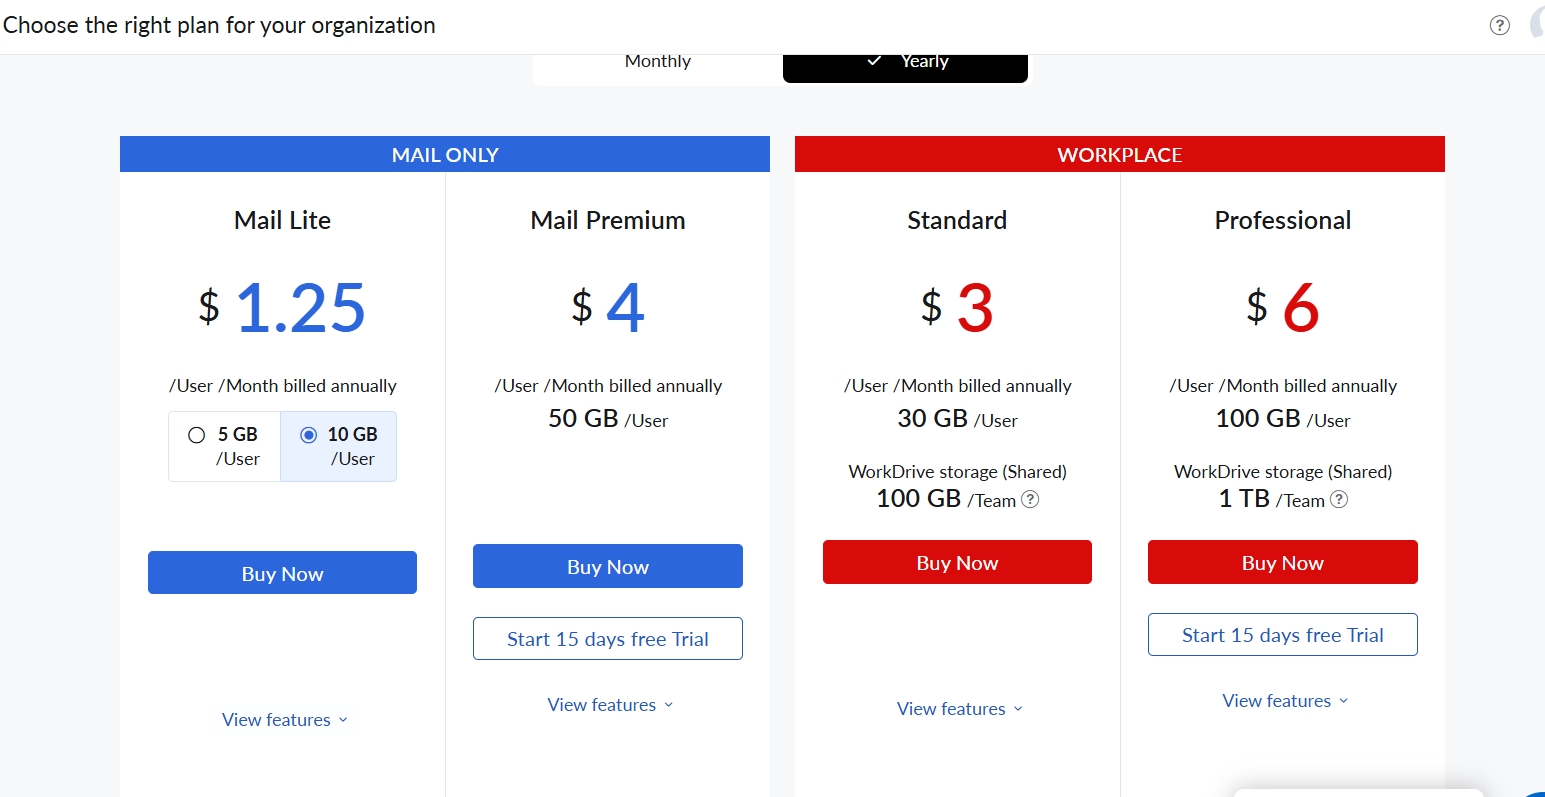
Task: Click info icon next to 1 TB /Team
Action: point(1339,499)
